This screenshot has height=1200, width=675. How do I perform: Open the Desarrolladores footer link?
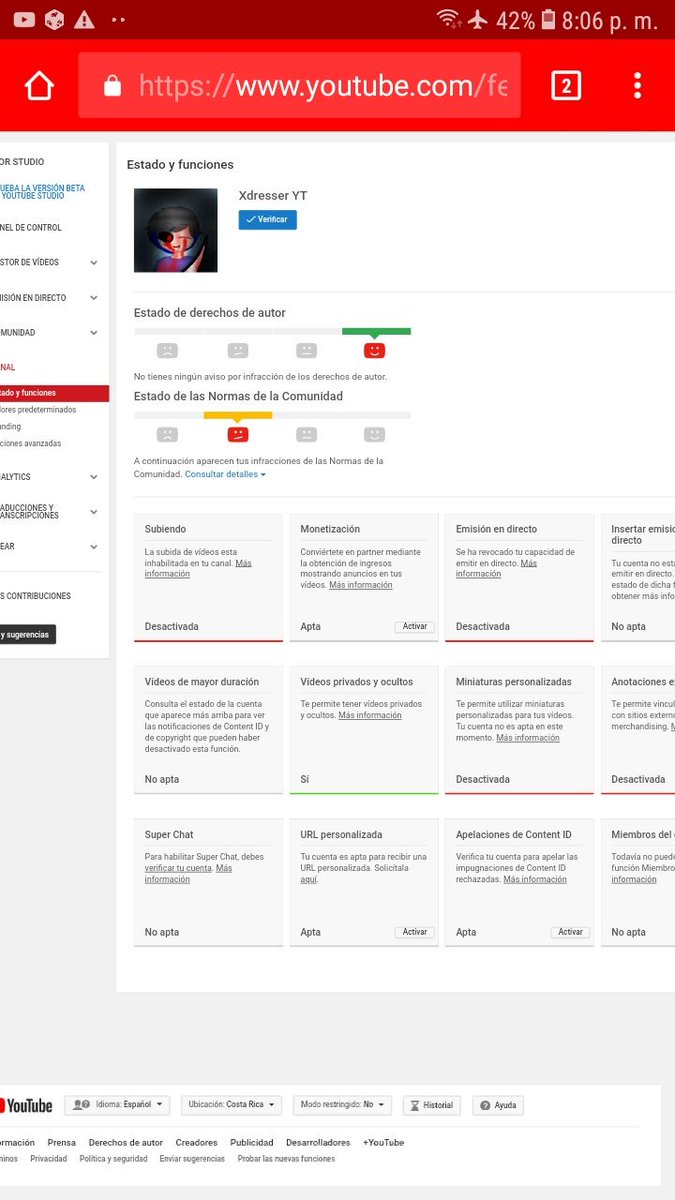[x=318, y=1142]
